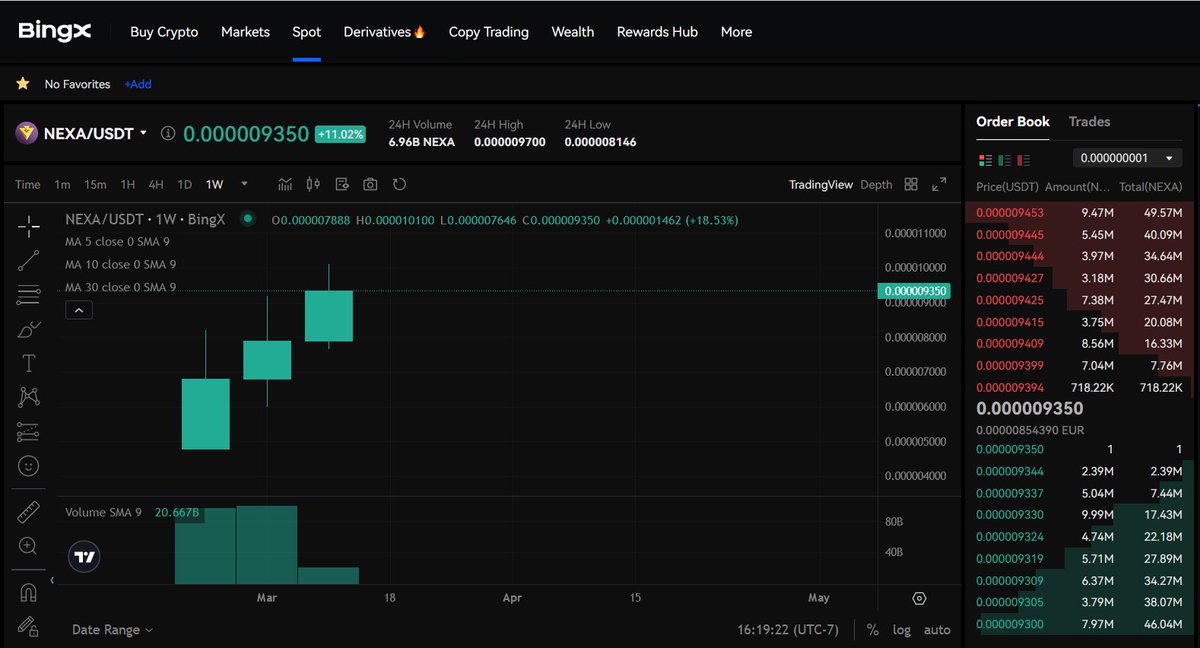This screenshot has width=1200, height=648.
Task: Select the crosshair cursor tool
Action: pos(29,225)
